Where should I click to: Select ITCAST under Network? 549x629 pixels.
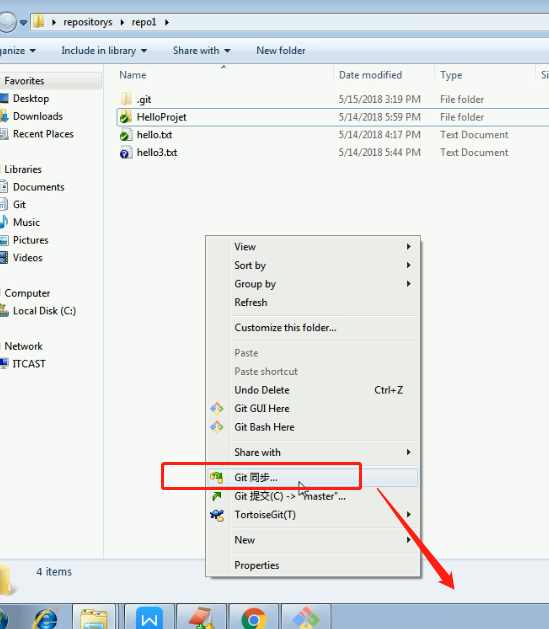point(29,364)
